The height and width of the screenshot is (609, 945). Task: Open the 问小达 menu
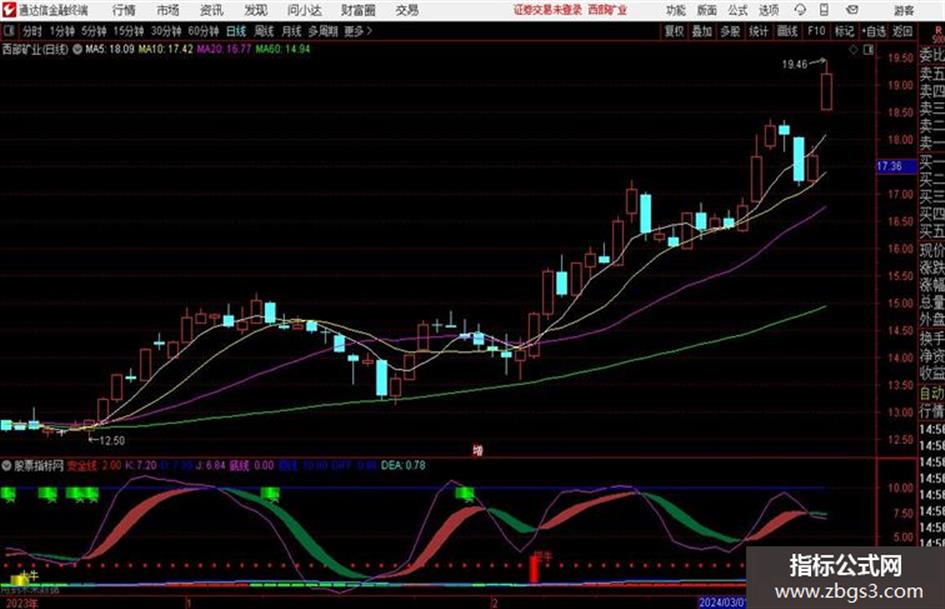point(304,10)
